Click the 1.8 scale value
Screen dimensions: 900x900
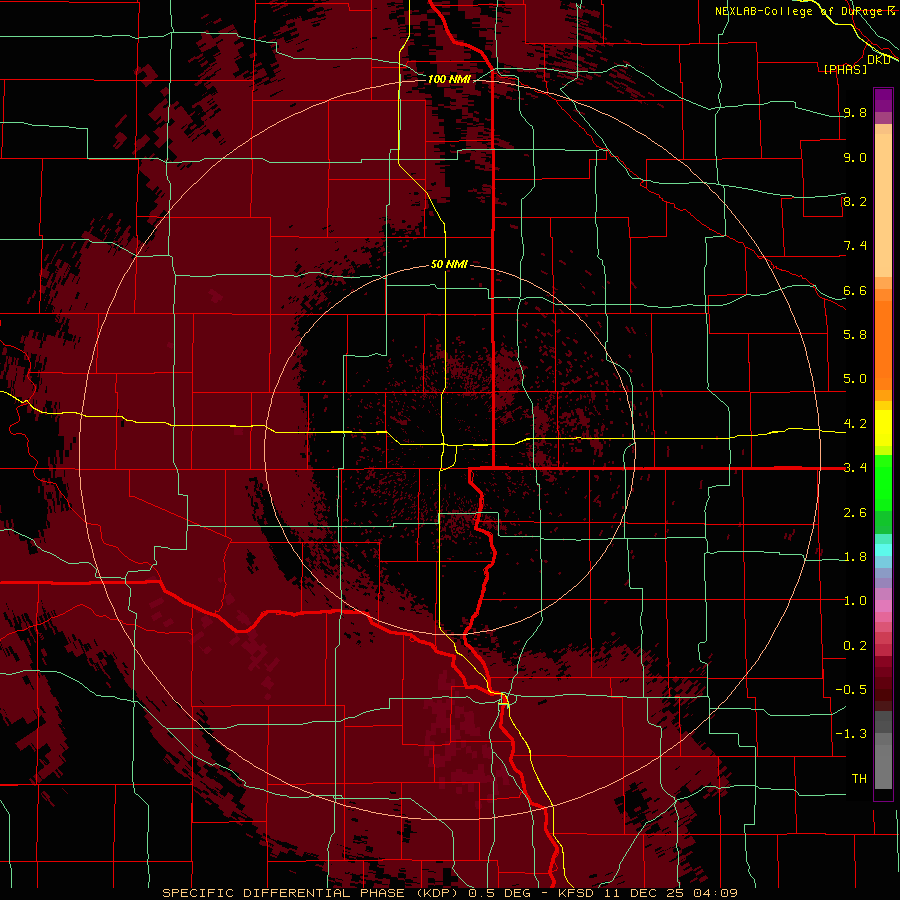pyautogui.click(x=855, y=557)
